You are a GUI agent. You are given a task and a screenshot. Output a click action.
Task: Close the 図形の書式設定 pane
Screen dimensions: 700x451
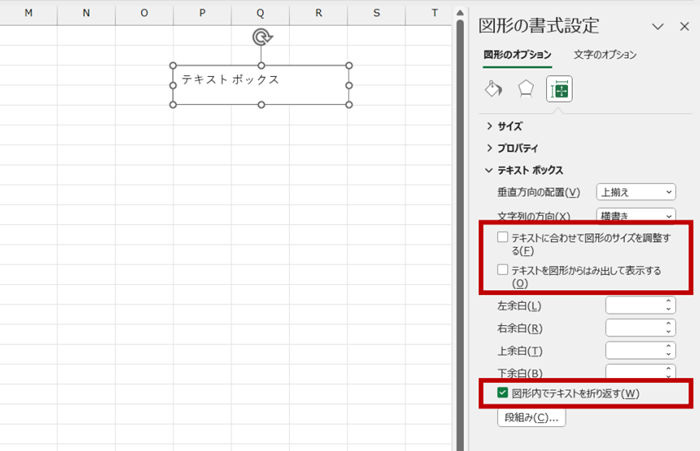click(684, 27)
